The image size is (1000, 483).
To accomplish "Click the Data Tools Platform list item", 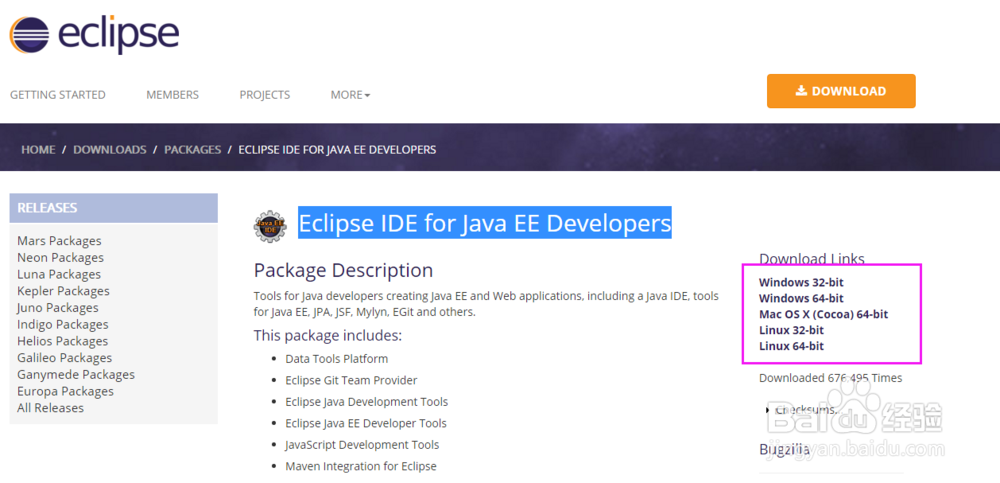I will click(337, 359).
